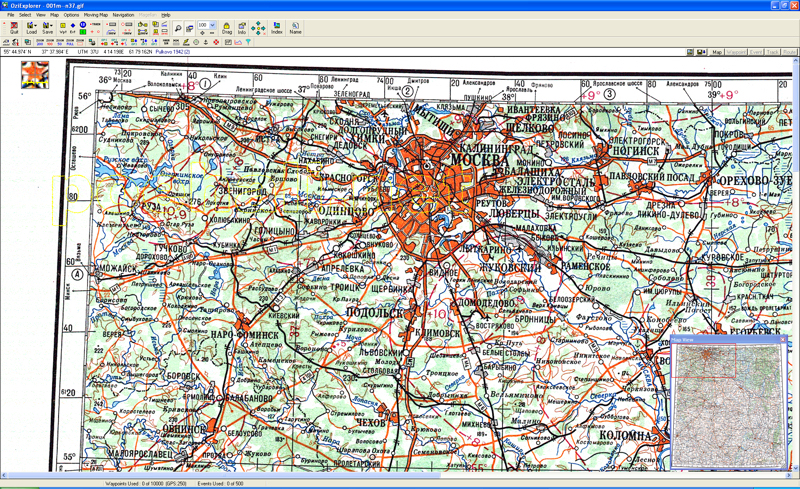Click the Load toolbar icon

click(x=31, y=28)
